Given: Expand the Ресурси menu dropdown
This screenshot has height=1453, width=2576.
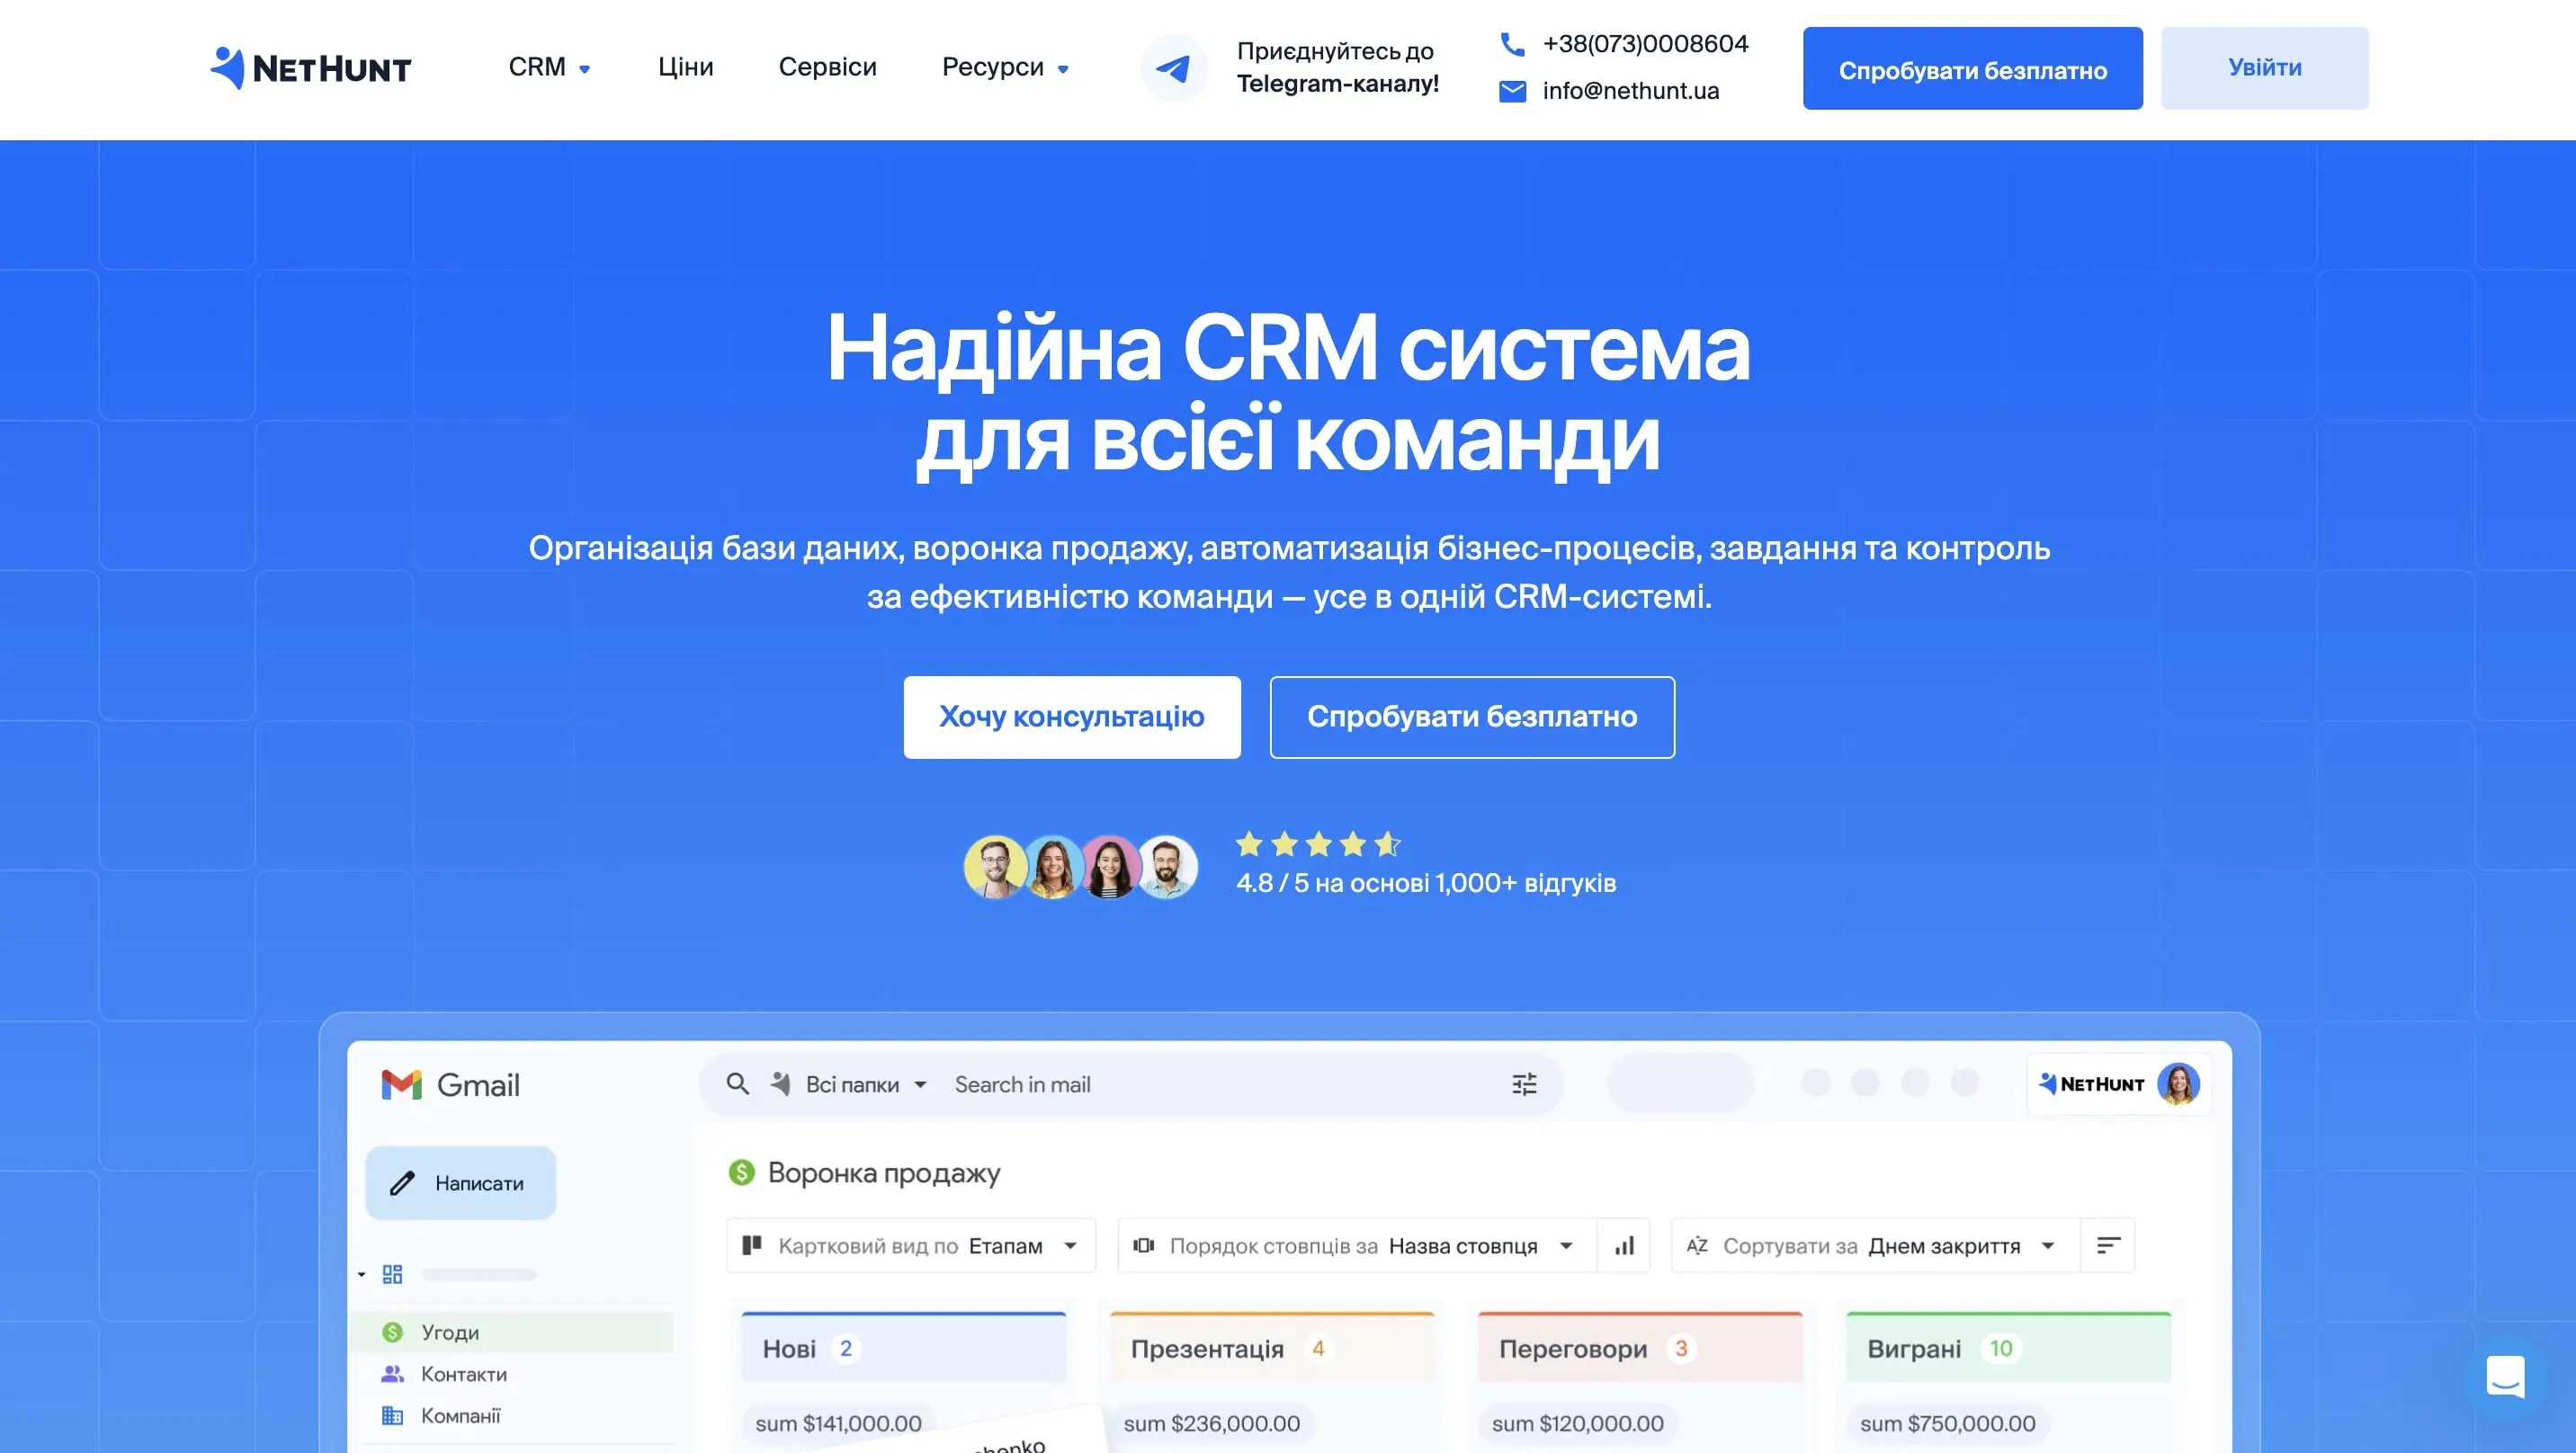Looking at the screenshot, I should coord(1005,67).
